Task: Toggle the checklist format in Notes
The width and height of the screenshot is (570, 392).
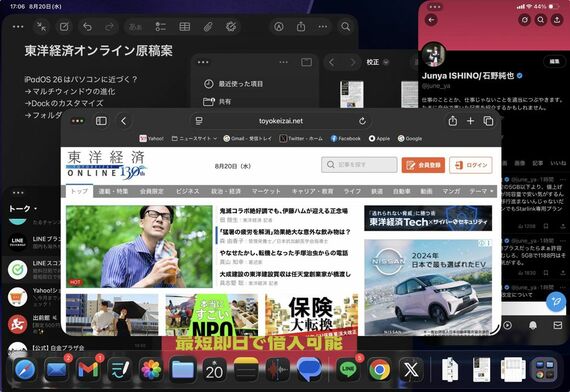Action: tap(161, 27)
